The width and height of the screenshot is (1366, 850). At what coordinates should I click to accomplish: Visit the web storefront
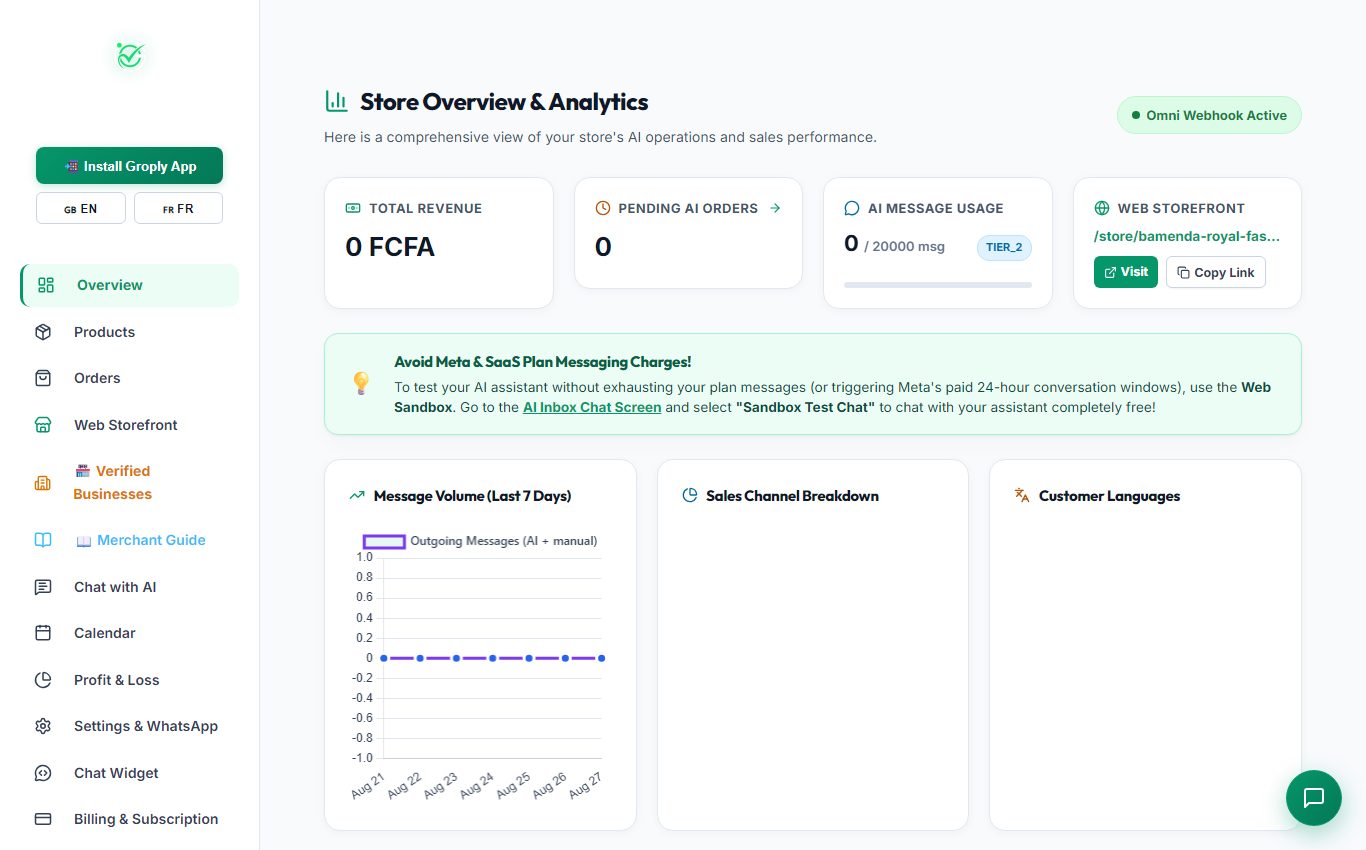coord(1126,272)
